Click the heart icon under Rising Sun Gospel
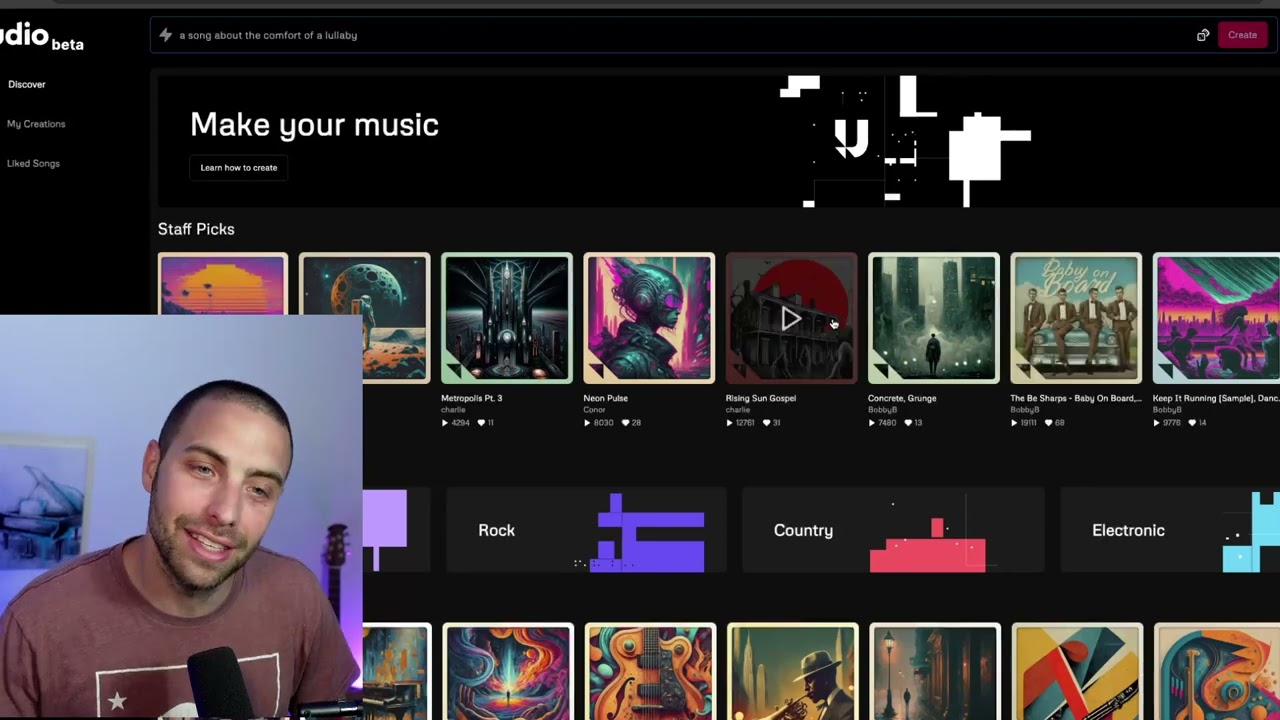 coord(767,423)
